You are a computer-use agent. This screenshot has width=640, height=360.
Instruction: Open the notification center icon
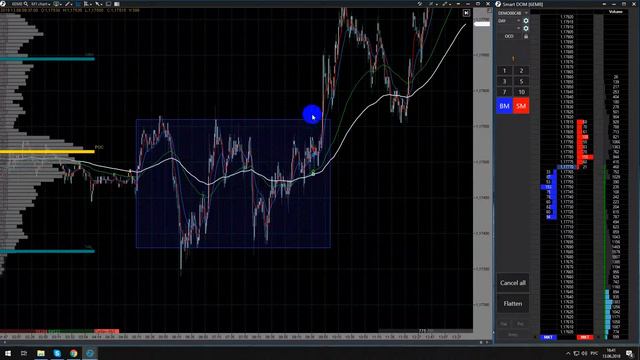coord(629,353)
